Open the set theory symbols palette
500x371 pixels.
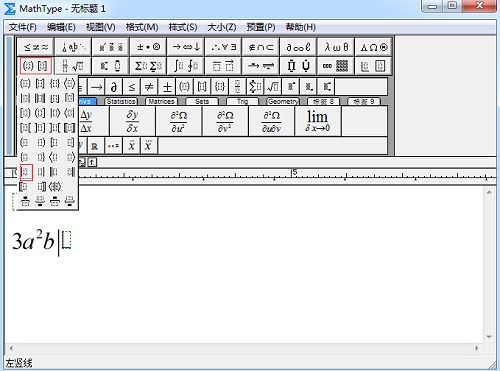click(261, 47)
